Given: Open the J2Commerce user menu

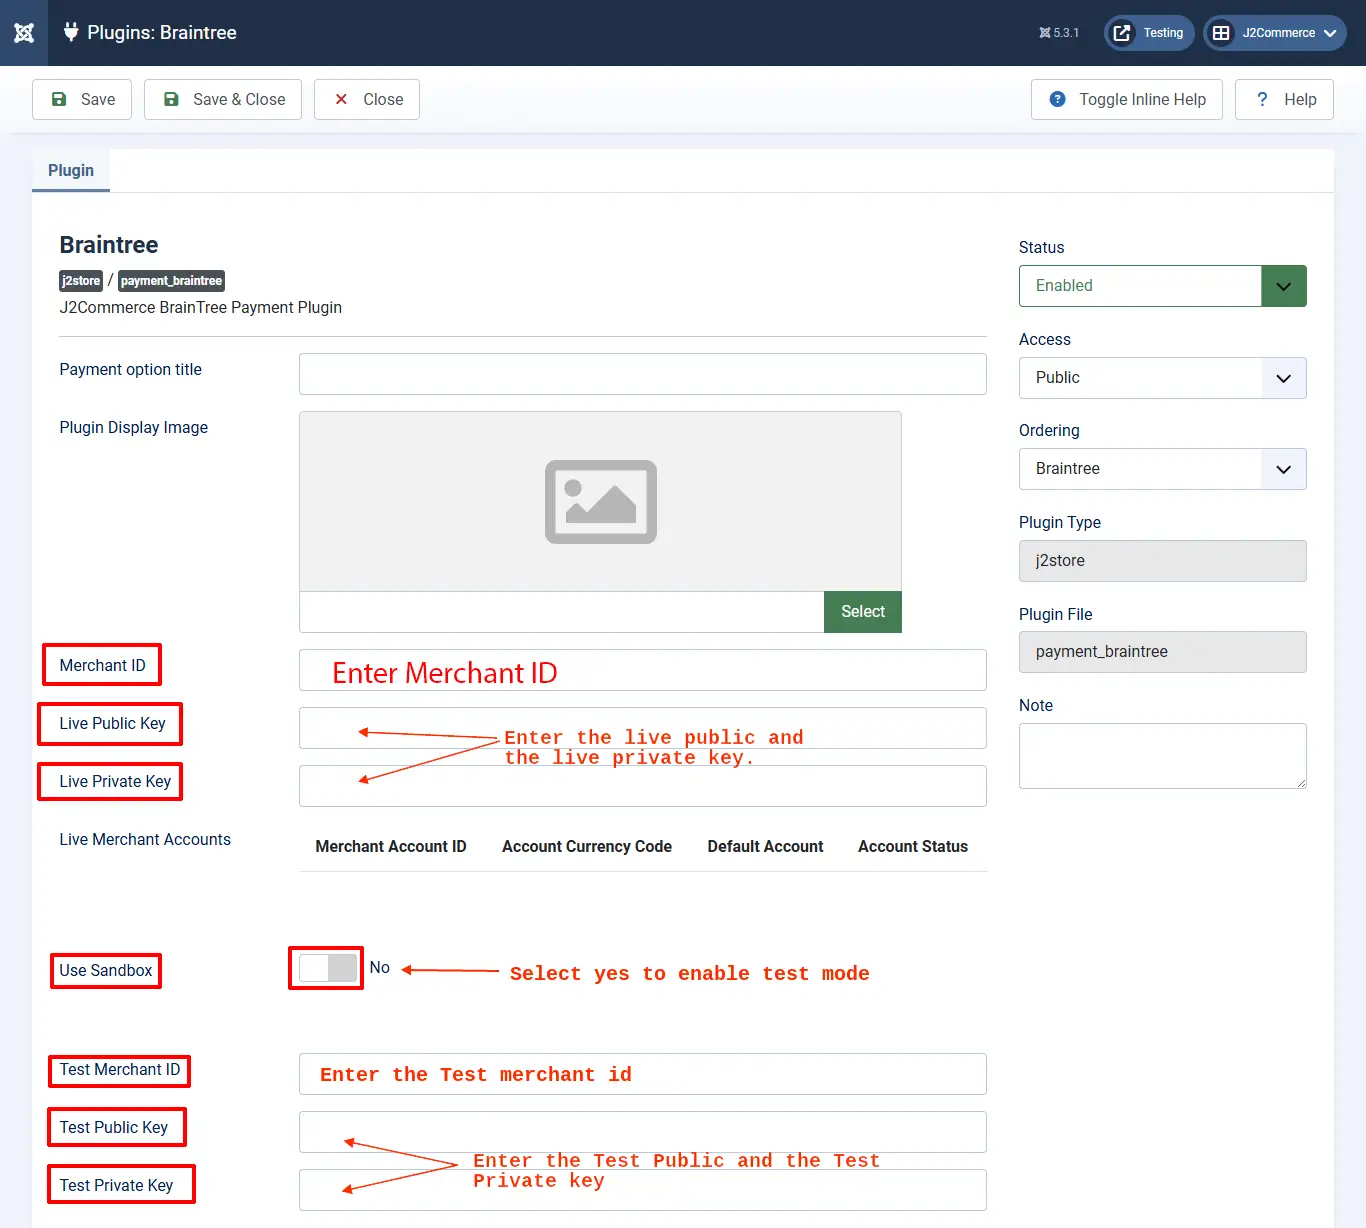Looking at the screenshot, I should pos(1275,33).
